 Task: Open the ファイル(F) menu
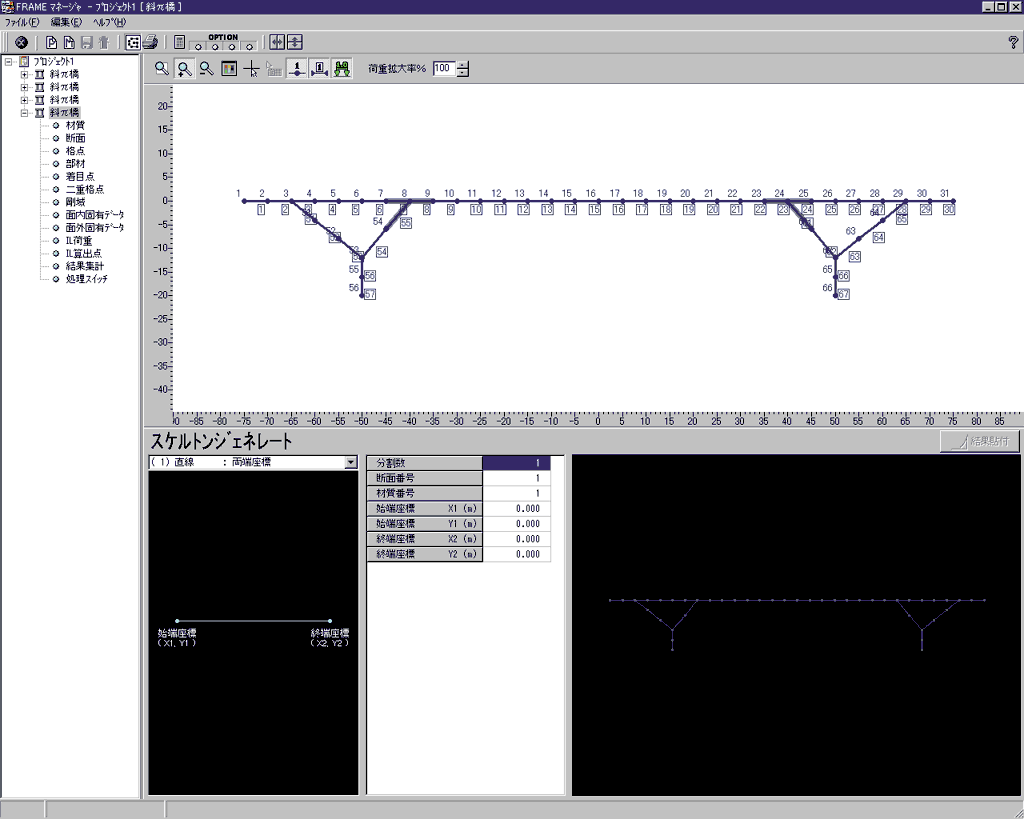coord(22,21)
